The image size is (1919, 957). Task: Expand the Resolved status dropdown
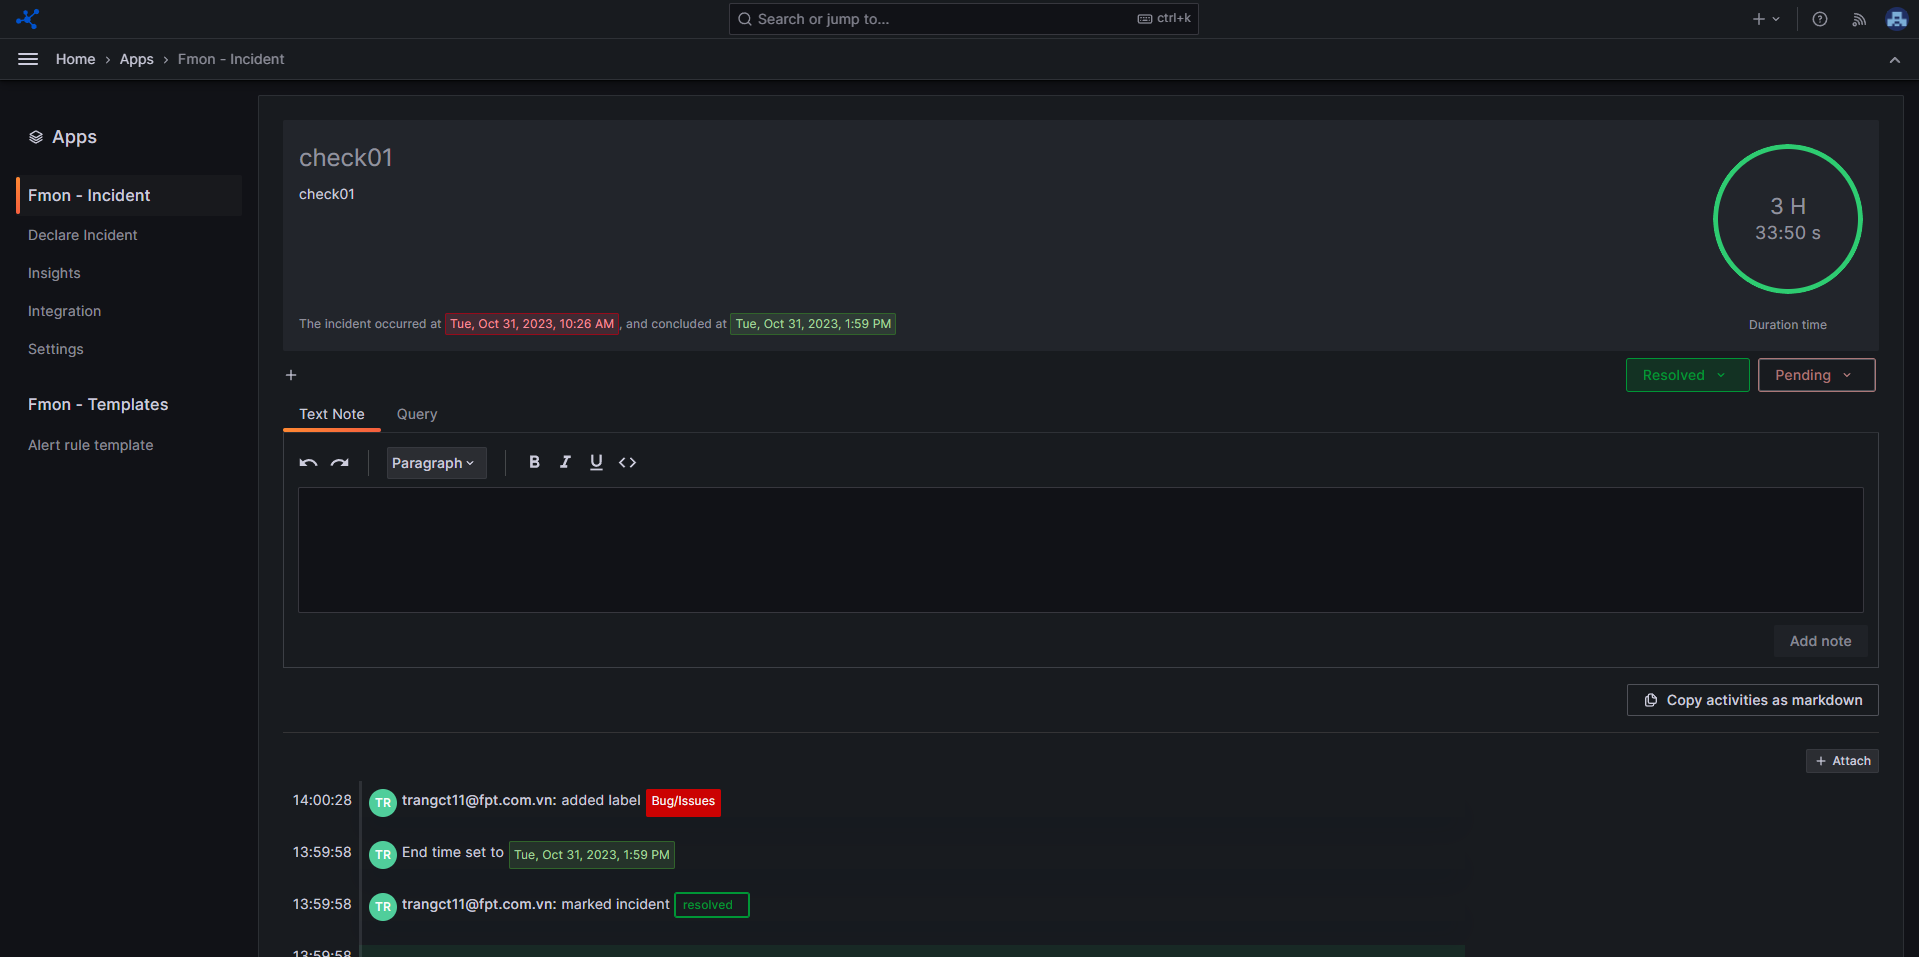tap(1686, 375)
